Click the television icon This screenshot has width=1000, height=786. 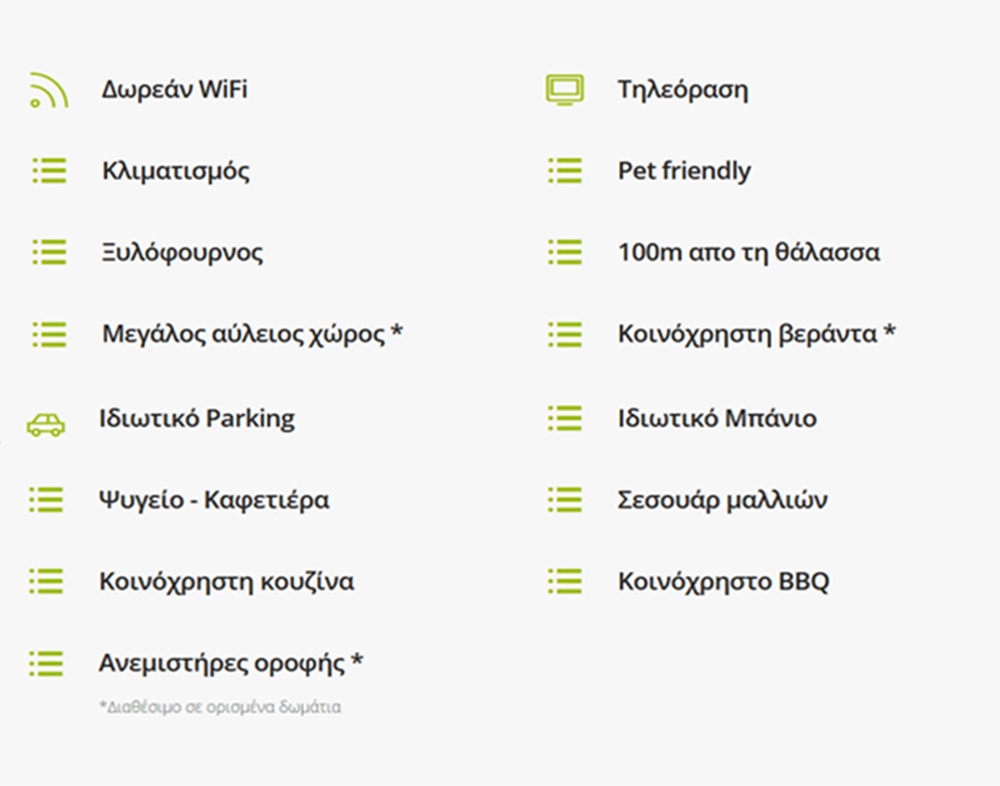[564, 90]
